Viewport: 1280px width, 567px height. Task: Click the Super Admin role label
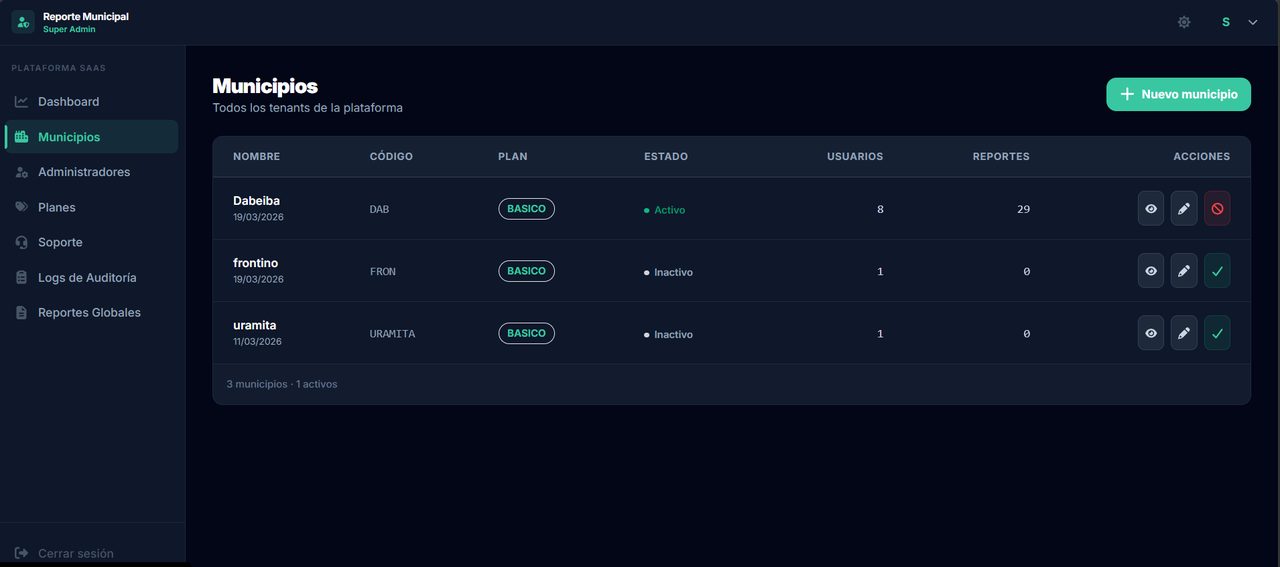[x=69, y=30]
